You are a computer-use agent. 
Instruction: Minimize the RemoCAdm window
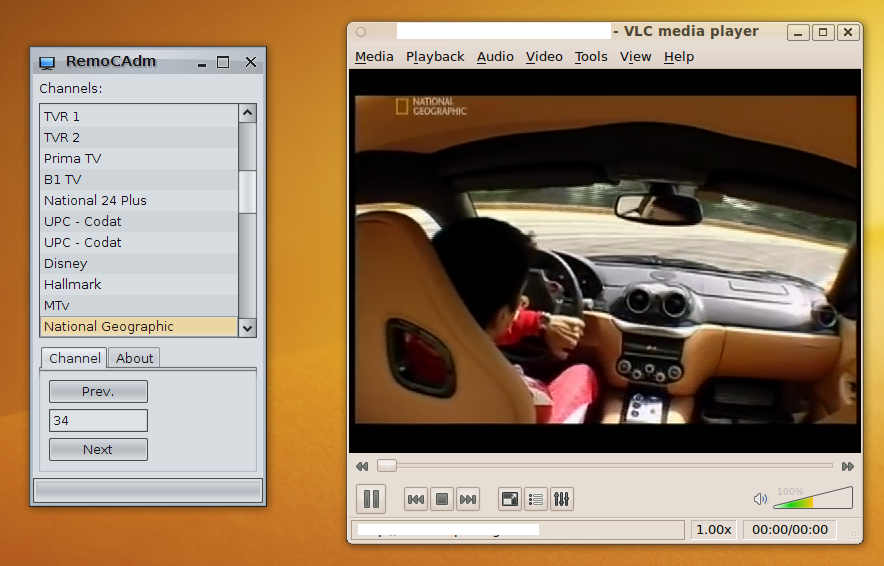point(202,63)
